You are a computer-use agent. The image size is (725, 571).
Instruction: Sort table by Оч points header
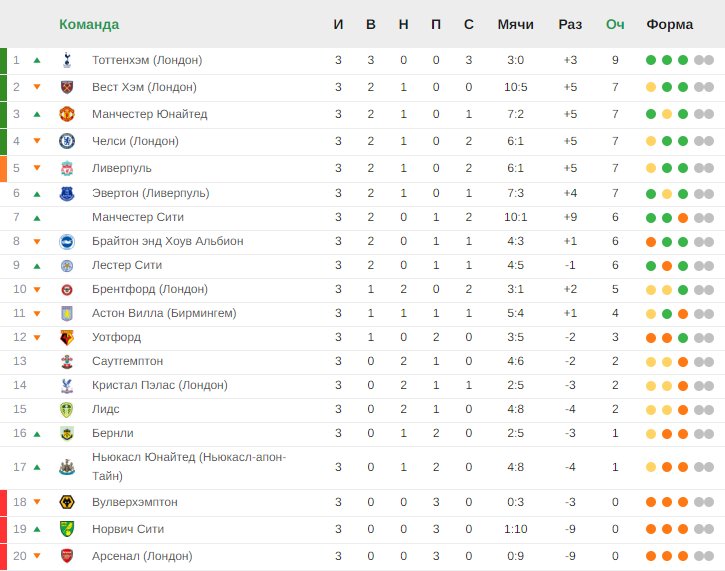click(615, 24)
